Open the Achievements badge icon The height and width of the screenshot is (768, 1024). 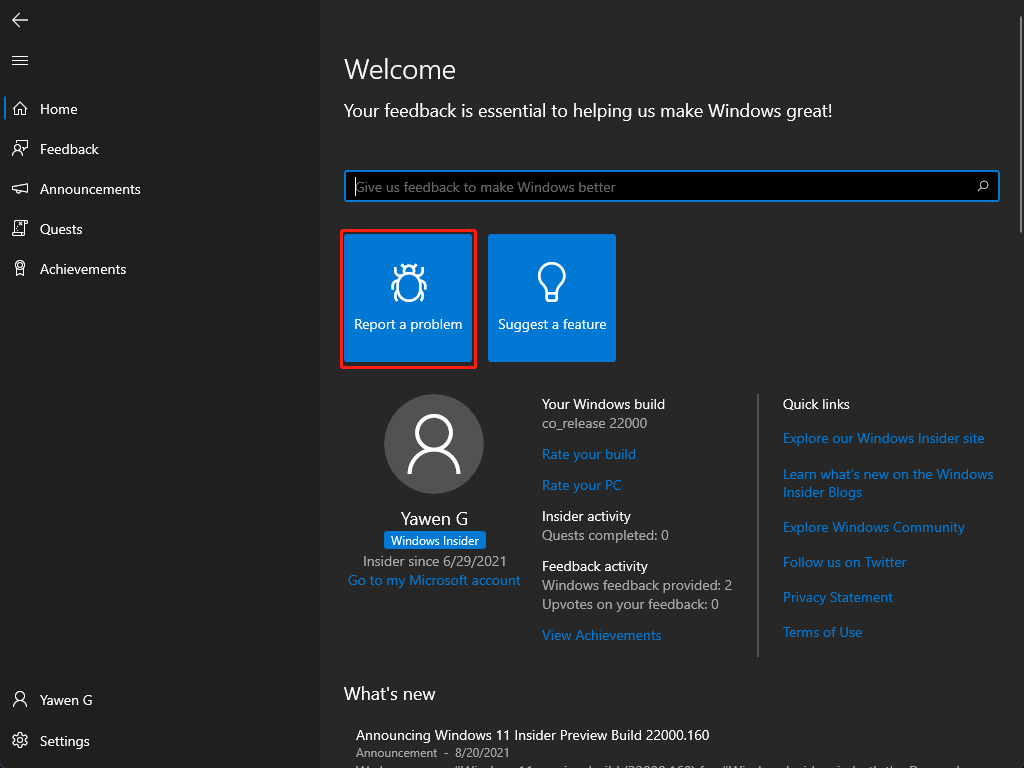pyautogui.click(x=20, y=269)
